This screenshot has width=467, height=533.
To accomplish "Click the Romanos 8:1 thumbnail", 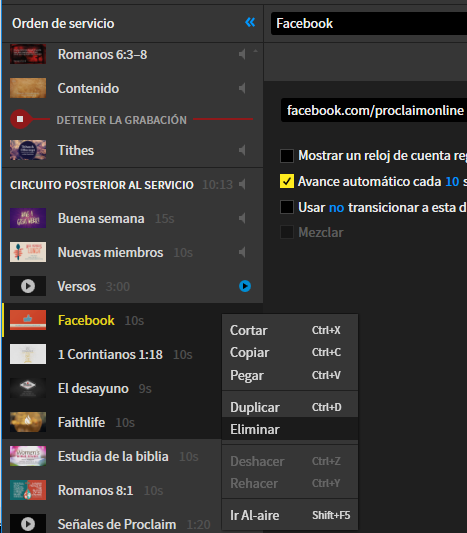I will tap(28, 490).
